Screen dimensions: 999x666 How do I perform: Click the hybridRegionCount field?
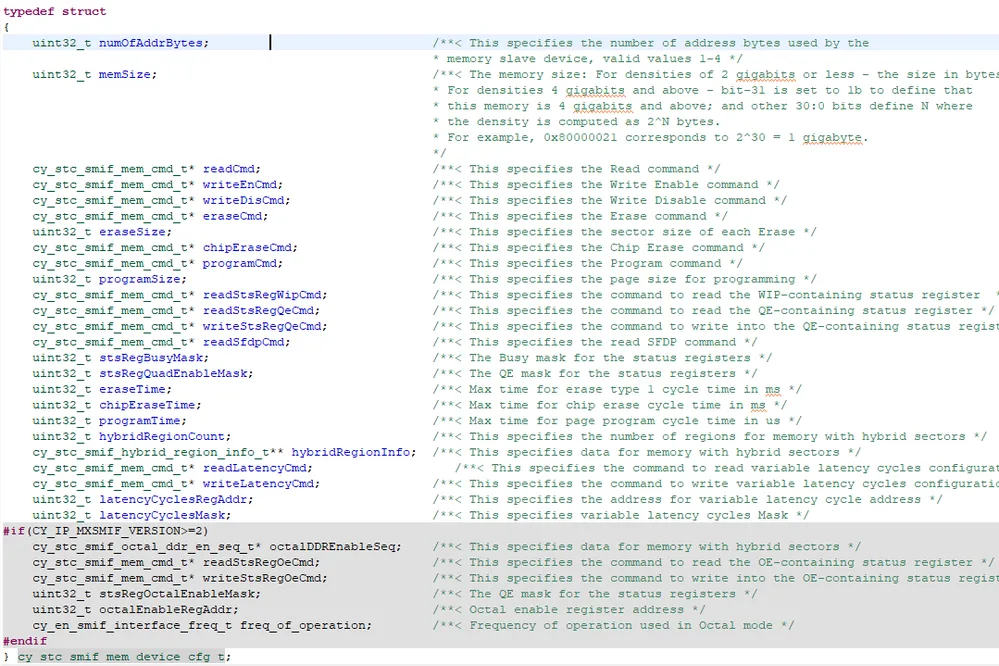point(161,437)
